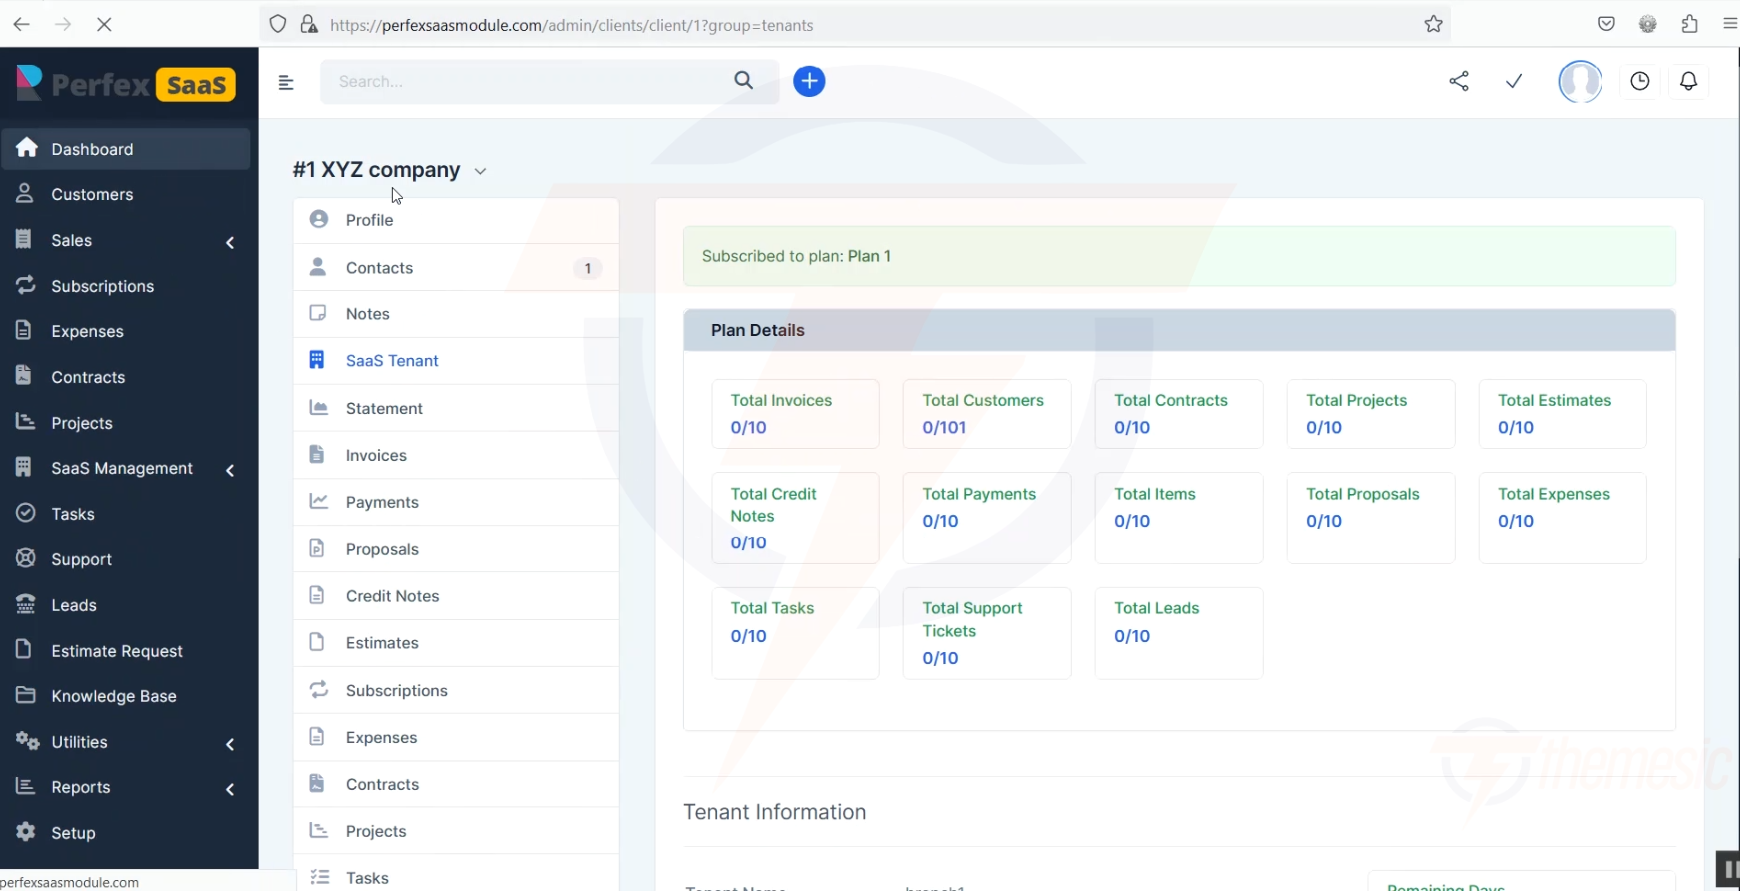Click the share icon in top bar

click(x=1459, y=82)
